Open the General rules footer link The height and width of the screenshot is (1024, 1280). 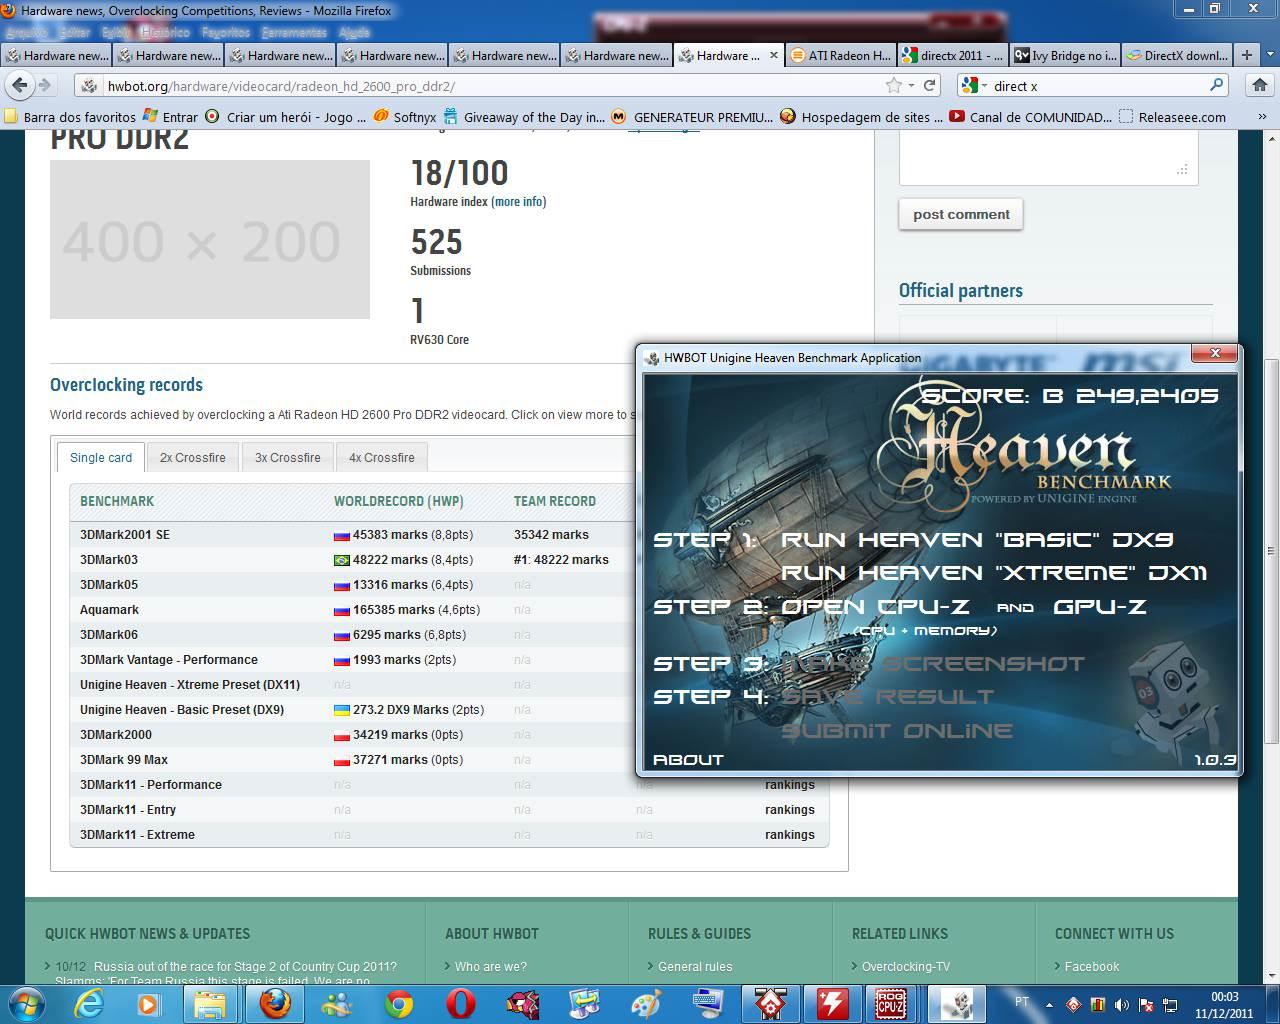(x=695, y=967)
